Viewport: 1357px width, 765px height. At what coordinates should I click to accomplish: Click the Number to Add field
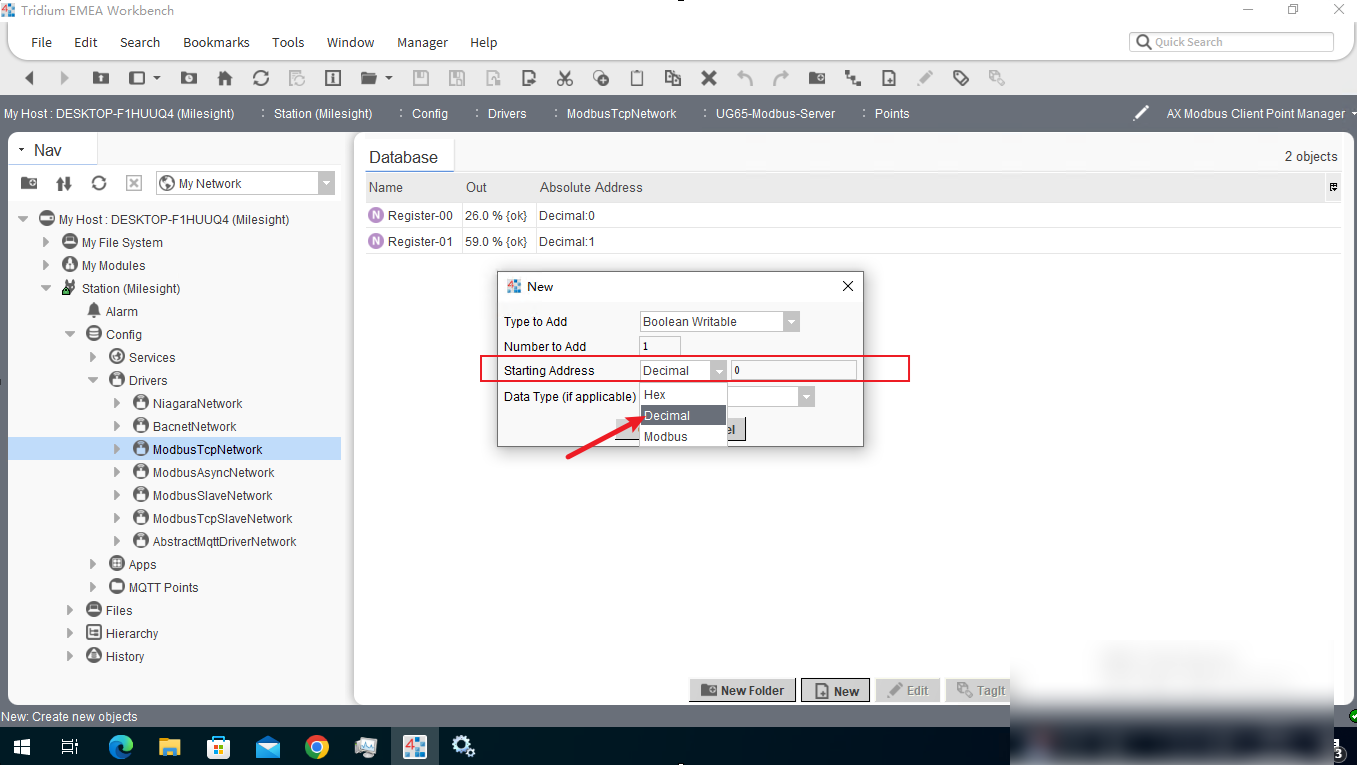pos(660,346)
